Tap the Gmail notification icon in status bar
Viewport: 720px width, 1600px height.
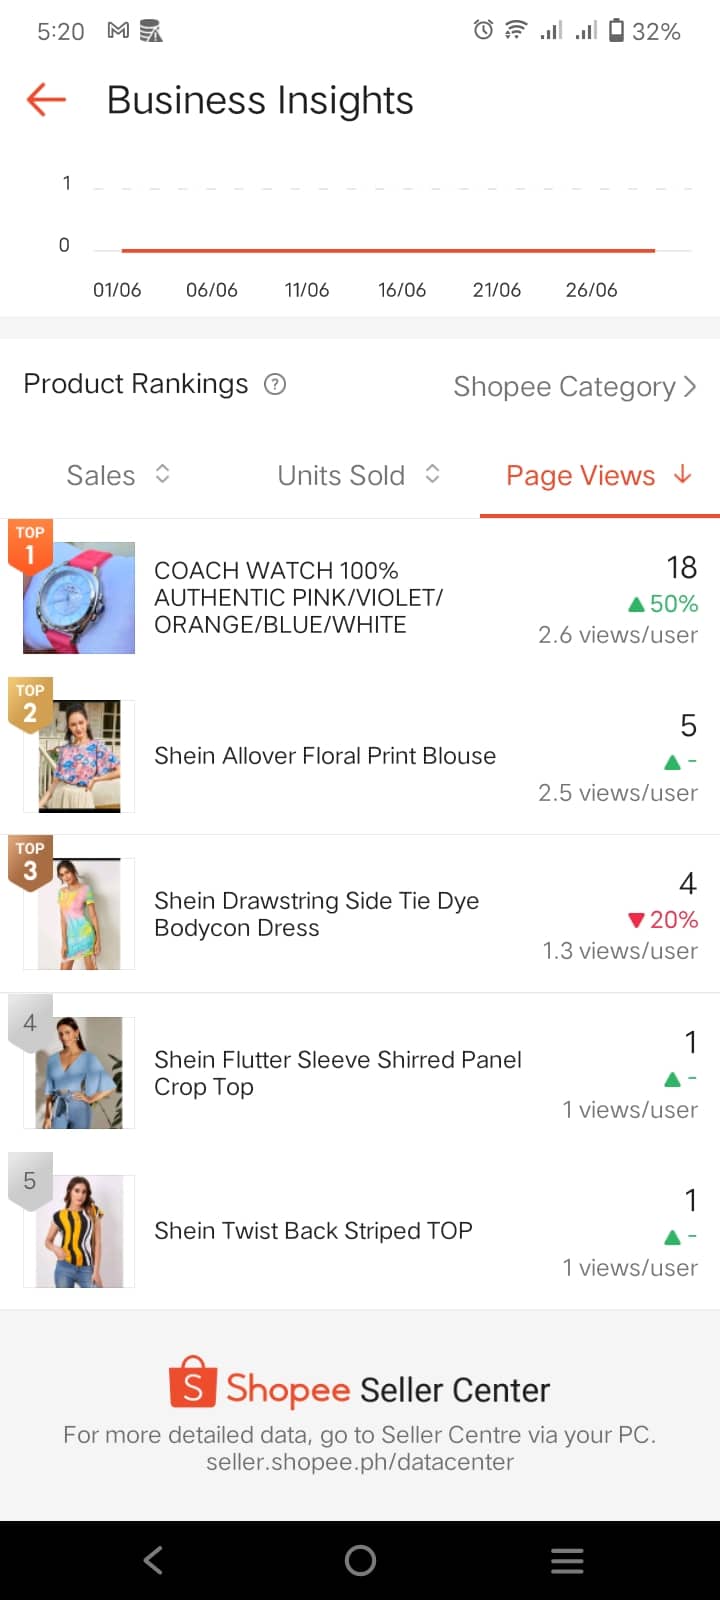[x=118, y=31]
